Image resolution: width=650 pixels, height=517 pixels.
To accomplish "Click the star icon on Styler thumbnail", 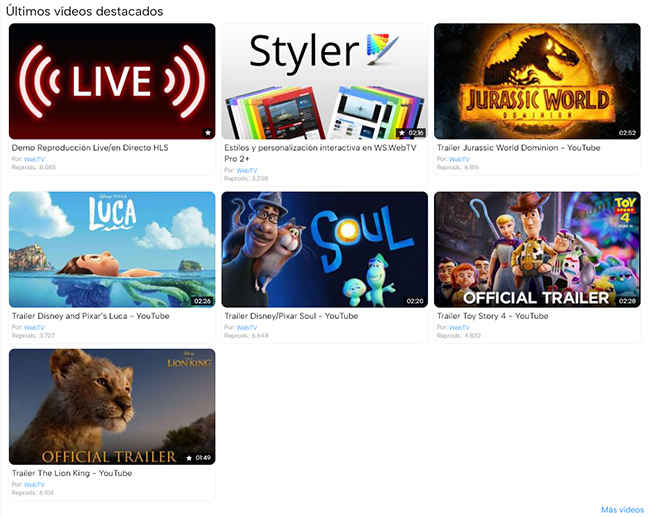I will point(402,133).
